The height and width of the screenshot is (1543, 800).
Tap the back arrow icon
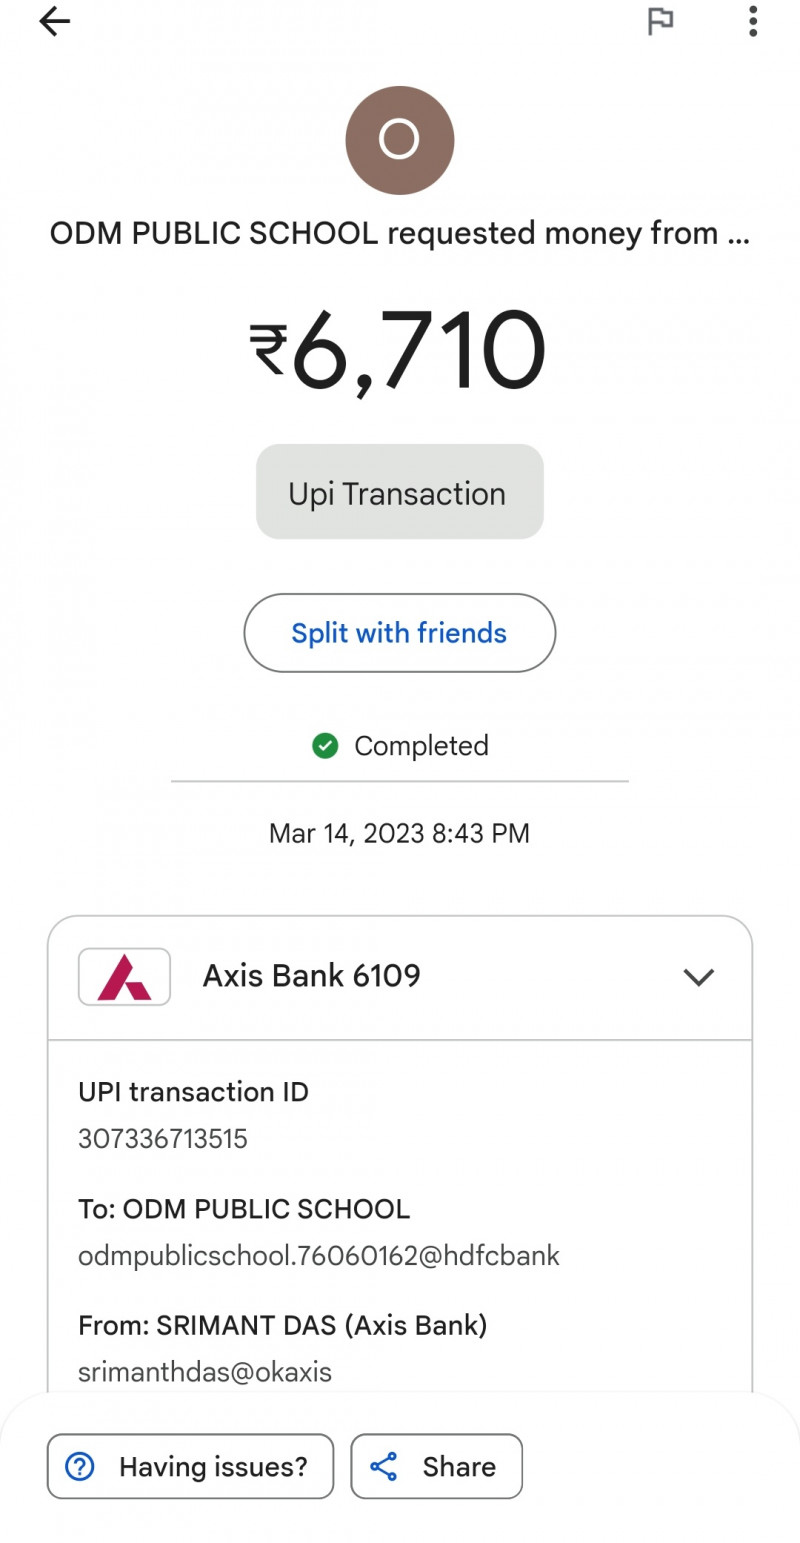(55, 22)
